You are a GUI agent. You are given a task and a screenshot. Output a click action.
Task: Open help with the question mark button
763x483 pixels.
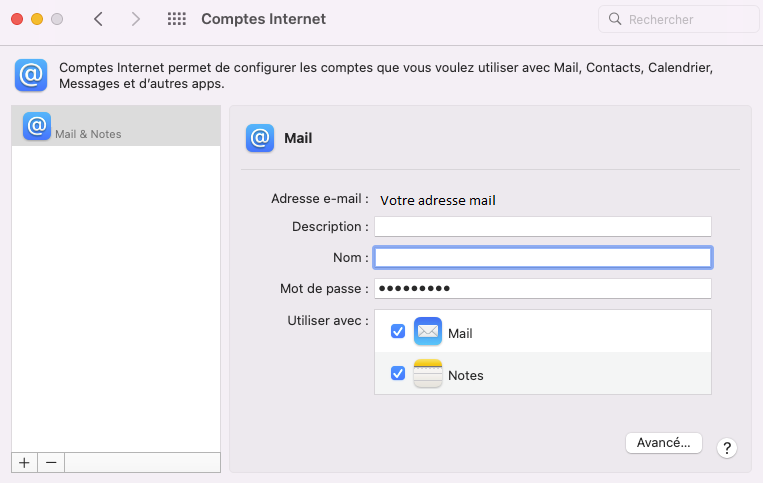(727, 448)
